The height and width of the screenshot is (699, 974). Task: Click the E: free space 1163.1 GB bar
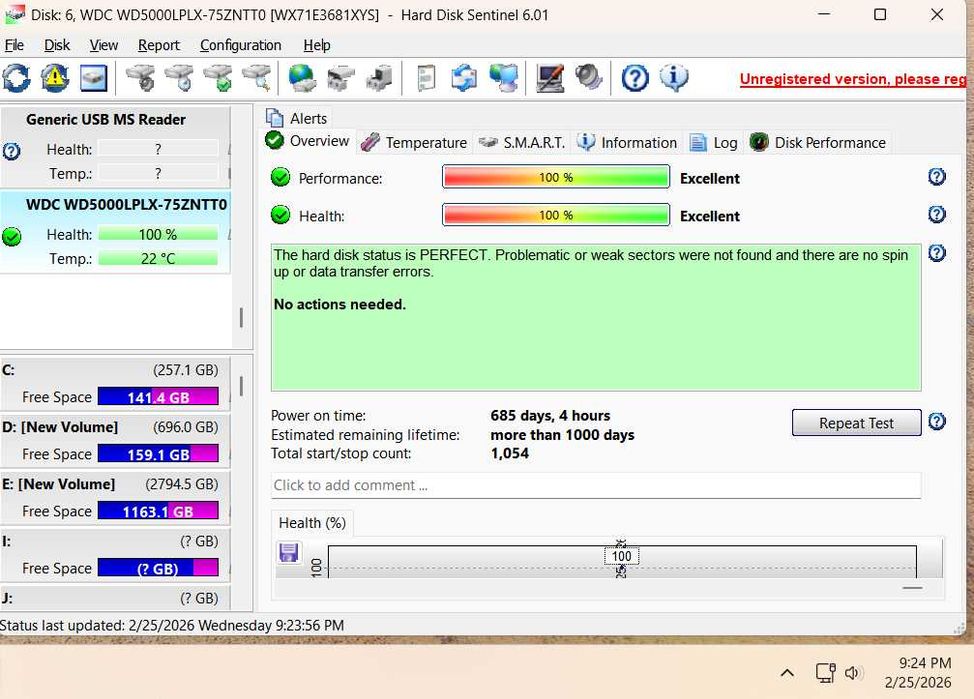pos(158,511)
